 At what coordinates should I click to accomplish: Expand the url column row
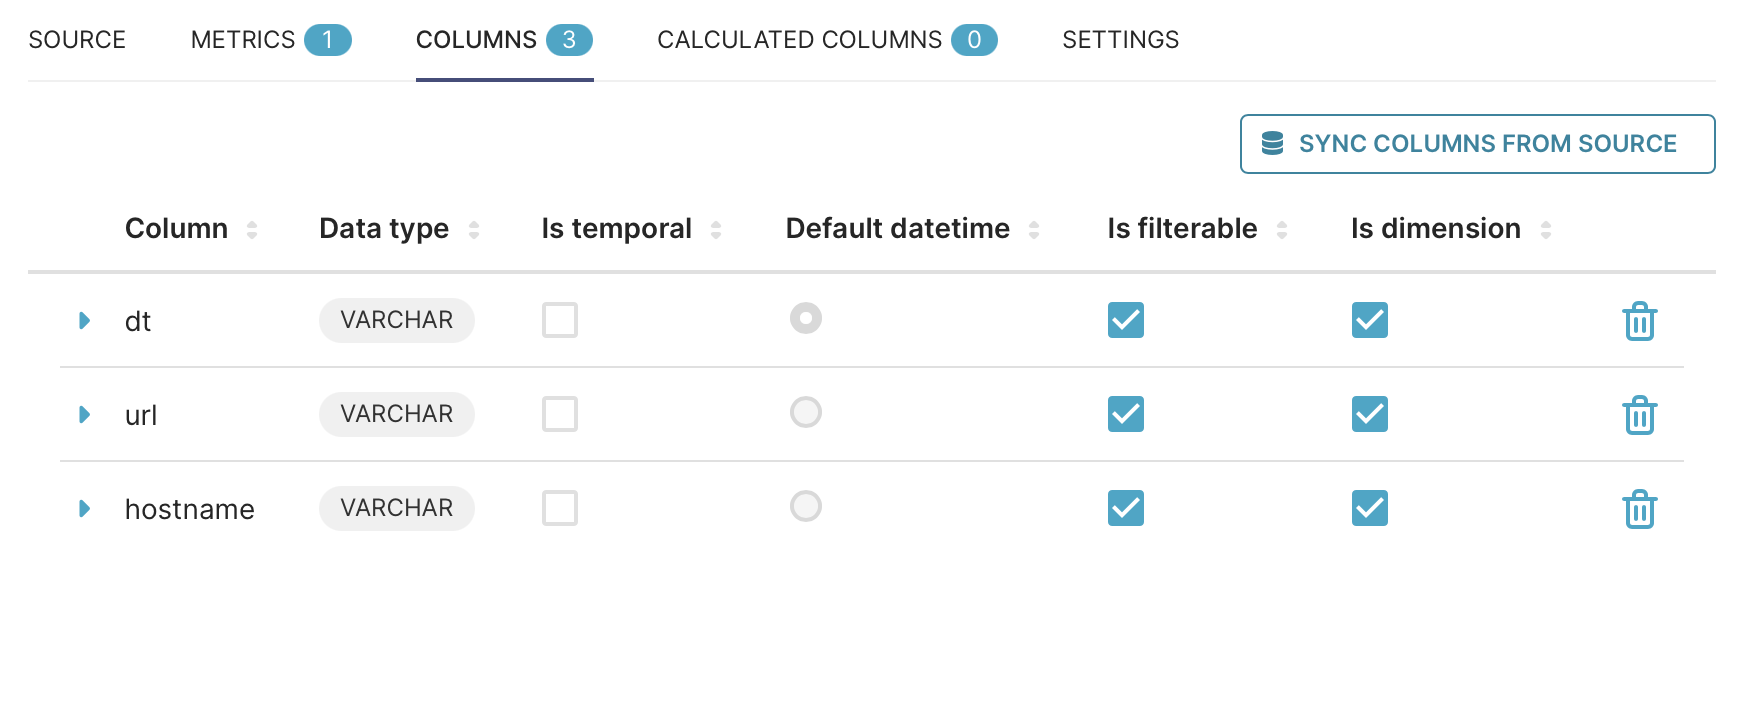(x=85, y=414)
